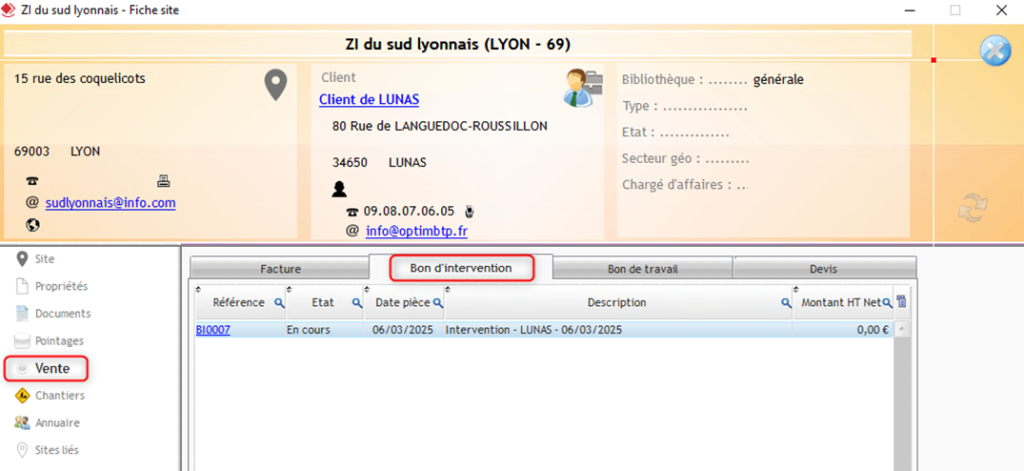Image resolution: width=1024 pixels, height=471 pixels.
Task: Open Documents in the sidebar
Action: tap(62, 314)
